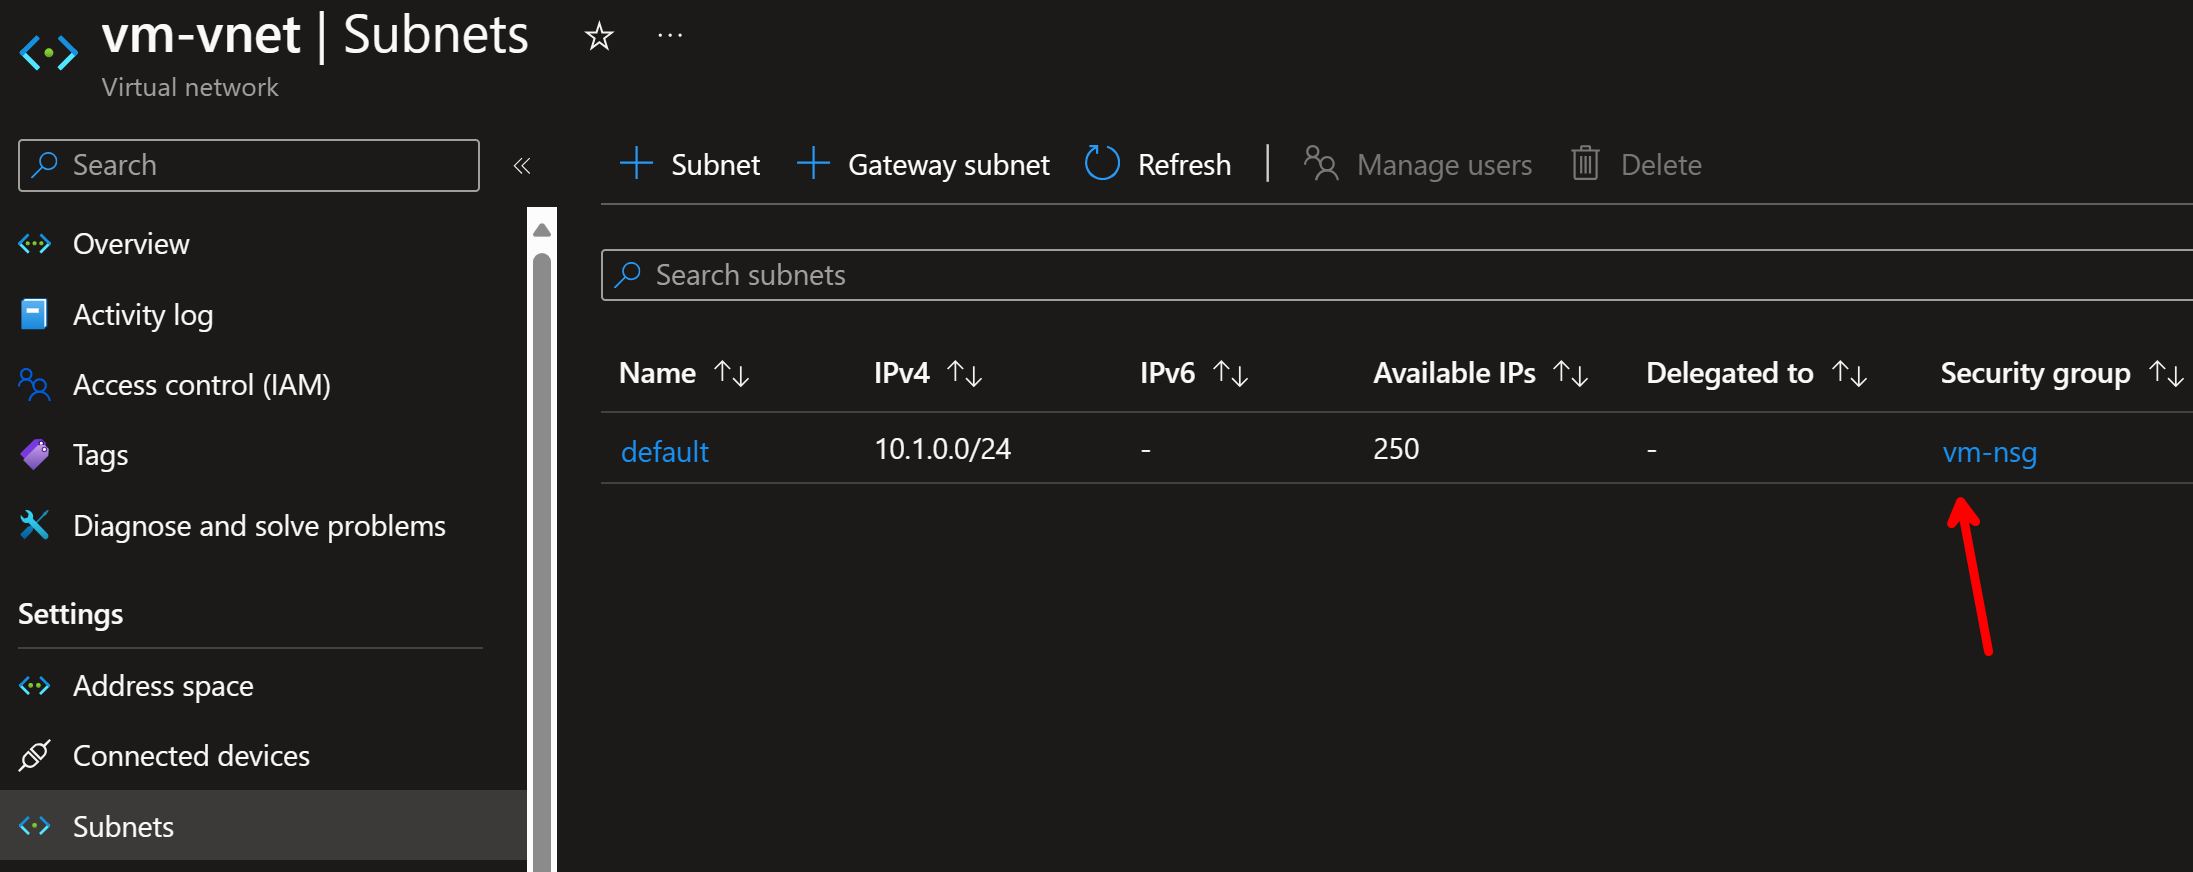Click the Overview network icon

pyautogui.click(x=35, y=244)
